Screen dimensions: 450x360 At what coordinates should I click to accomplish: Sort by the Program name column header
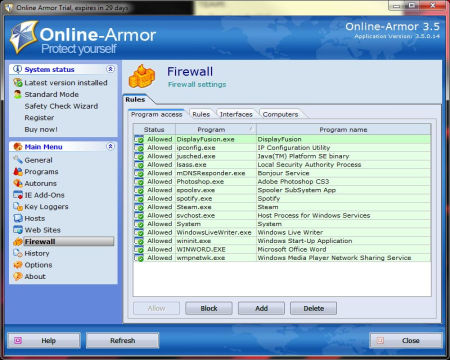pos(343,129)
